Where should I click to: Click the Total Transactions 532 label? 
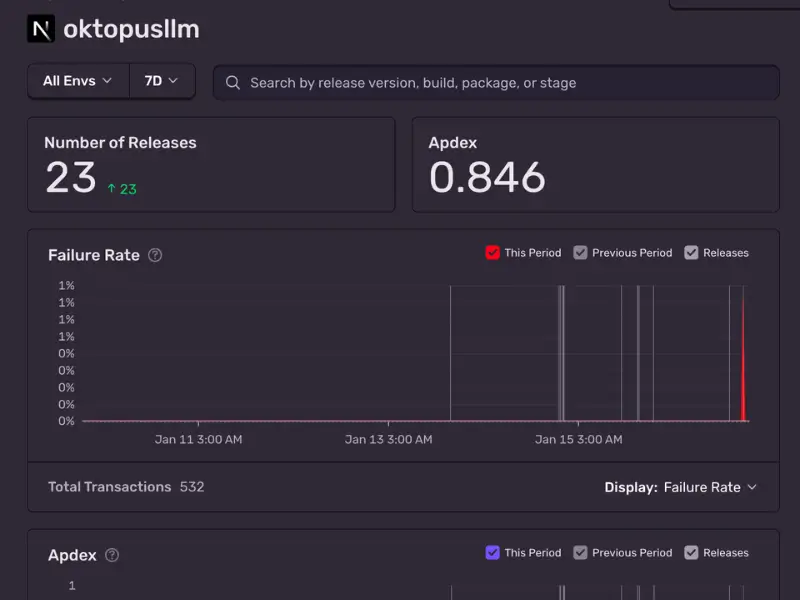(x=126, y=487)
